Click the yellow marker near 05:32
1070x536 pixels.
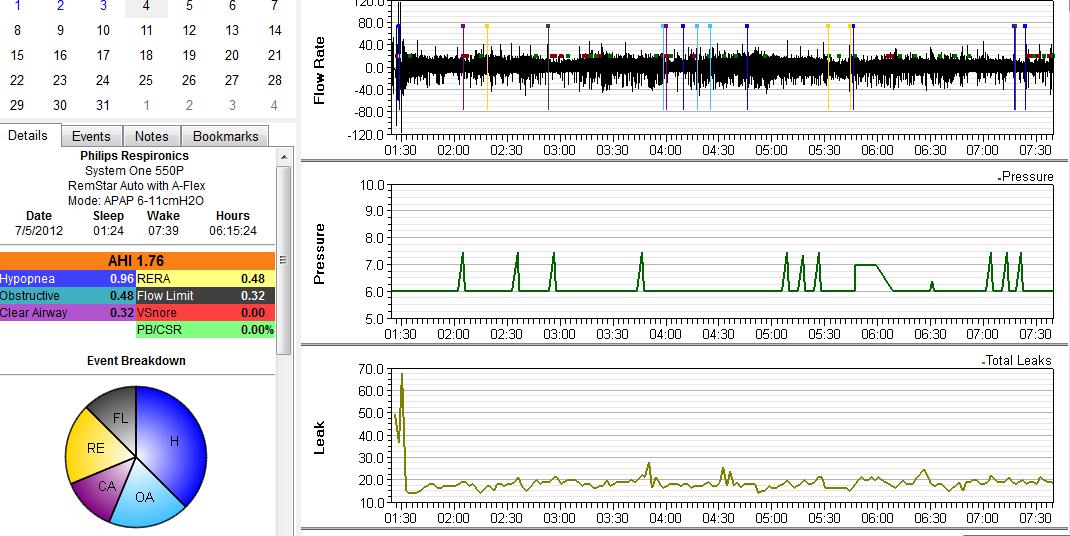tap(828, 26)
